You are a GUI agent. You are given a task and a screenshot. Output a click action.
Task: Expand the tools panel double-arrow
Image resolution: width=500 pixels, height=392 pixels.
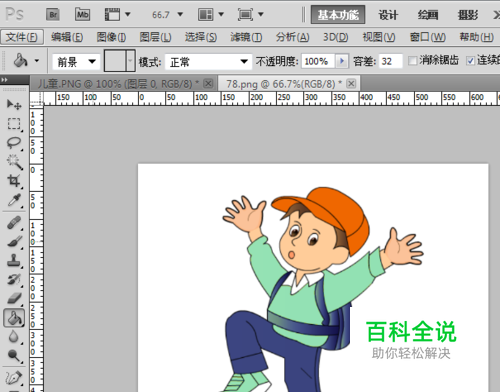(x=4, y=80)
